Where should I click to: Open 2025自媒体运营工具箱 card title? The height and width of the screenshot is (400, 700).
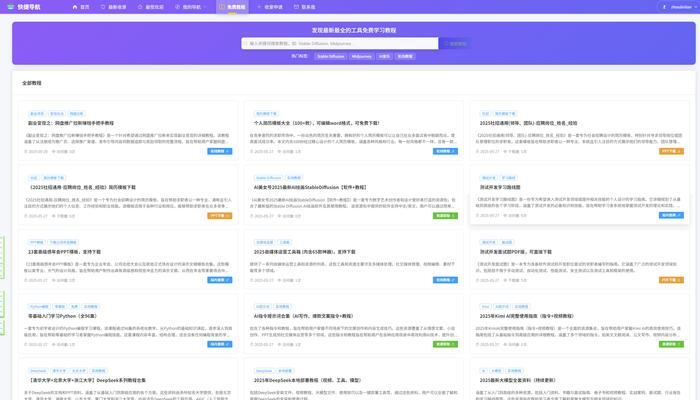(304, 252)
